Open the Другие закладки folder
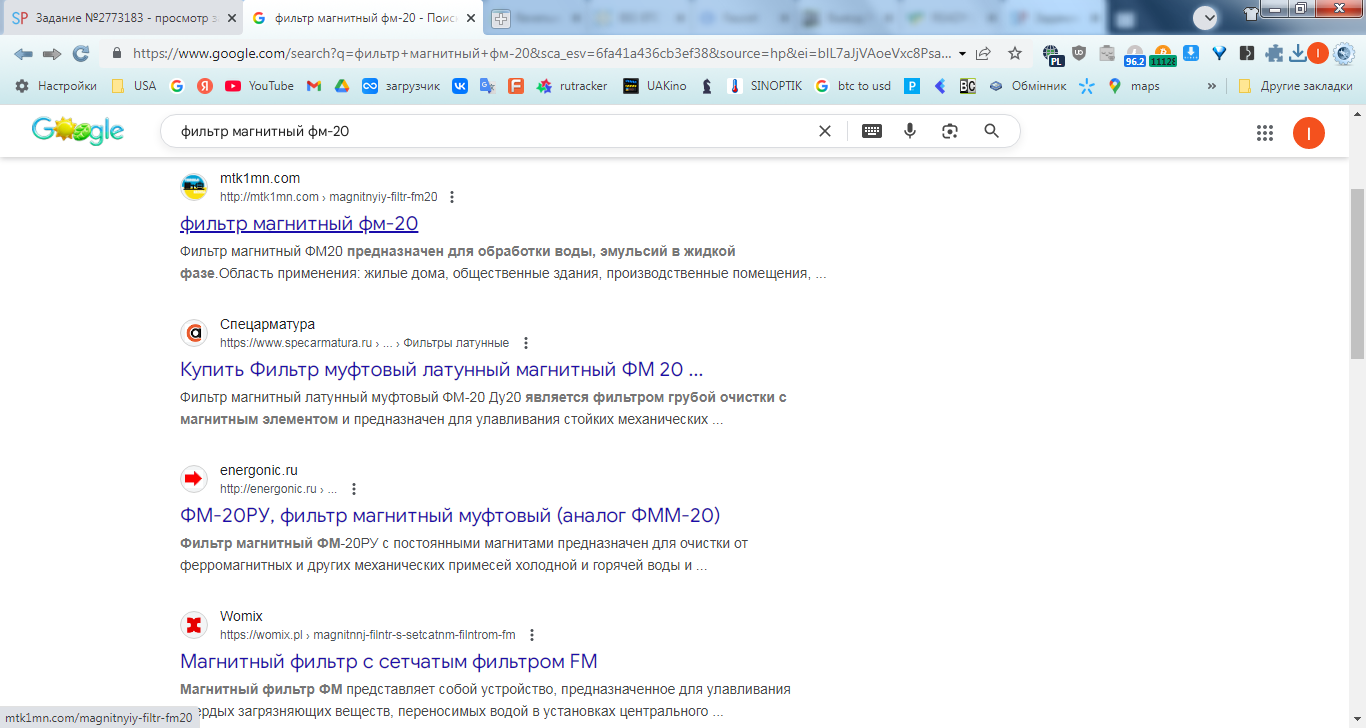 pyautogui.click(x=1294, y=86)
